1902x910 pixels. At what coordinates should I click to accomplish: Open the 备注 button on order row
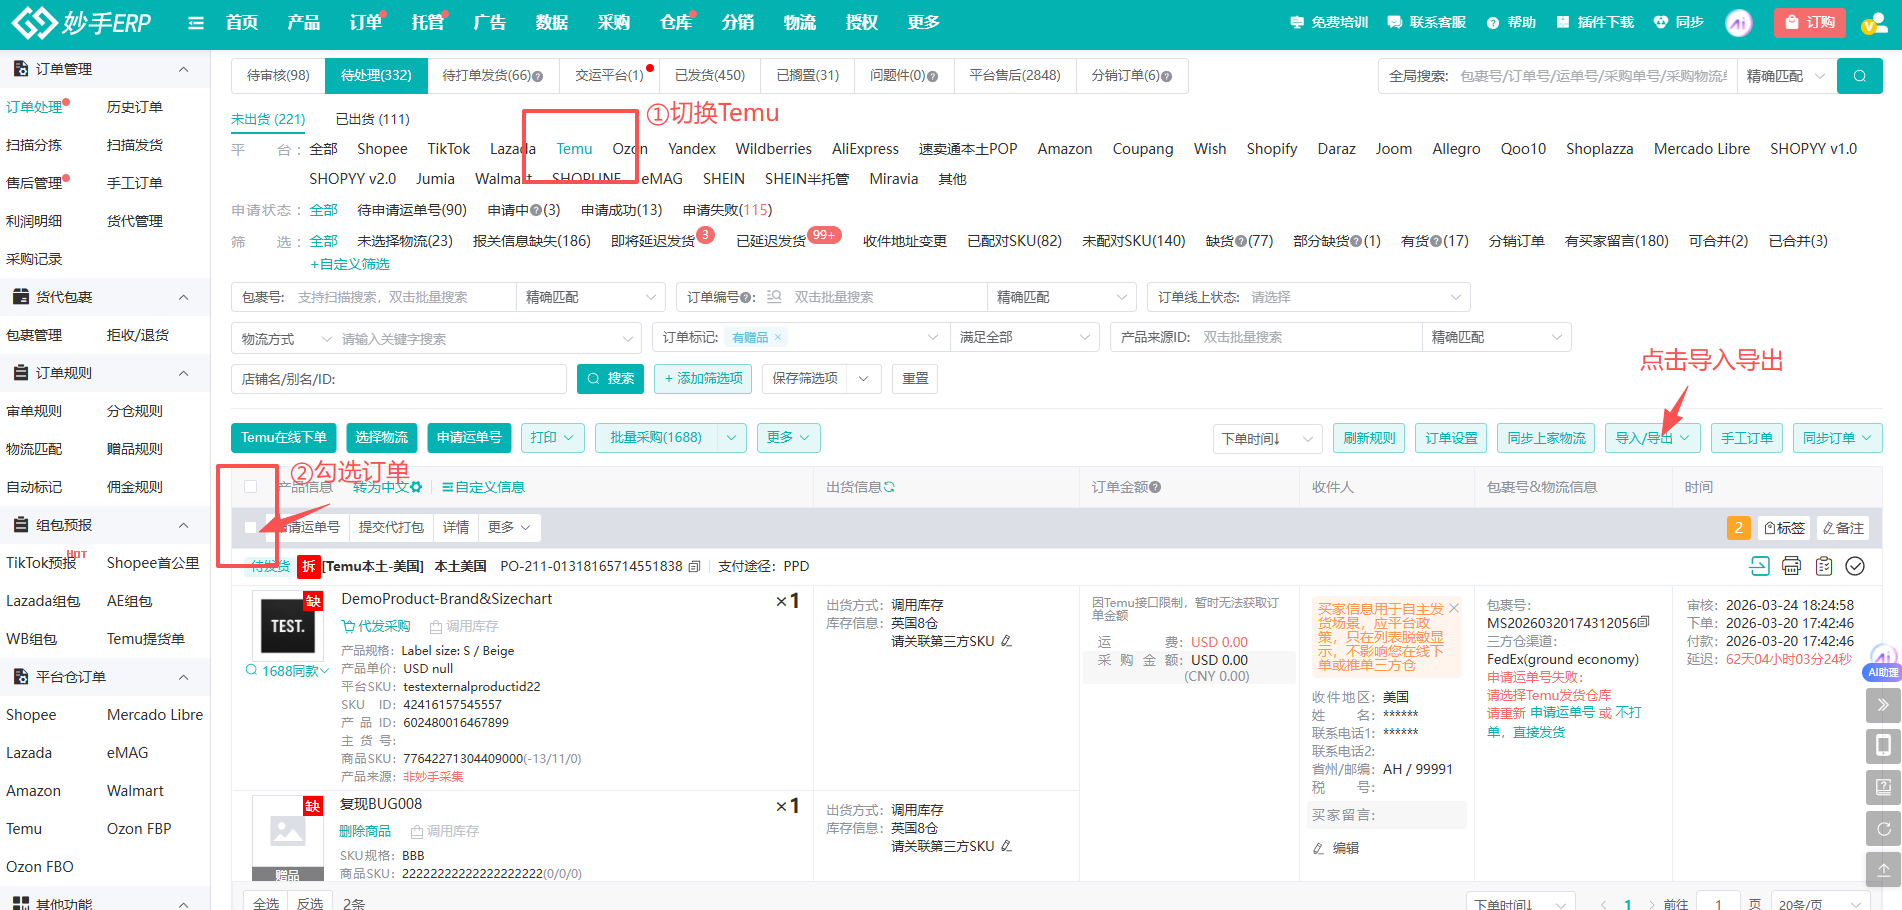click(x=1843, y=527)
